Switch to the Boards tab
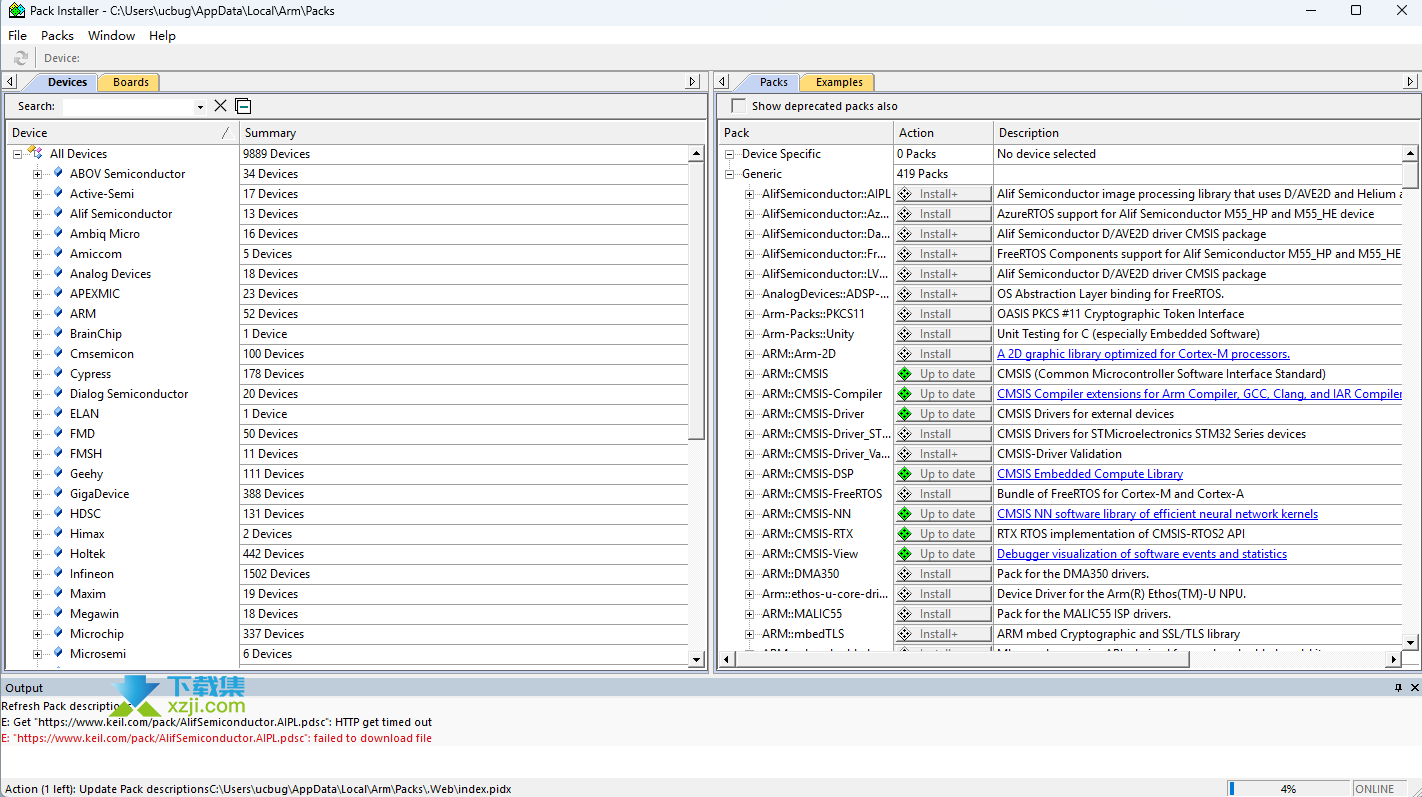Screen dimensions: 1422x797 click(130, 82)
